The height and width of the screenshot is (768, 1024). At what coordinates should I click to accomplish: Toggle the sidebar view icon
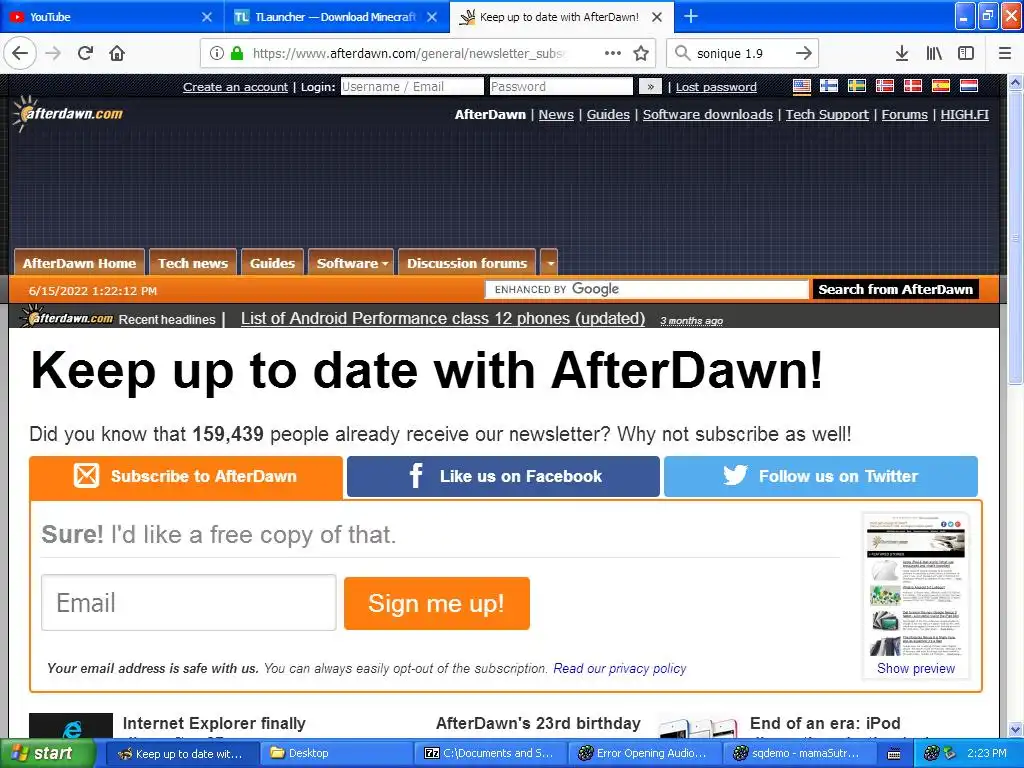pos(966,53)
